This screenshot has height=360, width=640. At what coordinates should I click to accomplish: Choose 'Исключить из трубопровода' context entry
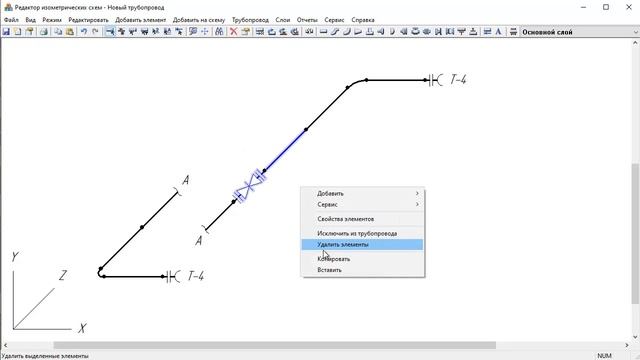click(362, 233)
